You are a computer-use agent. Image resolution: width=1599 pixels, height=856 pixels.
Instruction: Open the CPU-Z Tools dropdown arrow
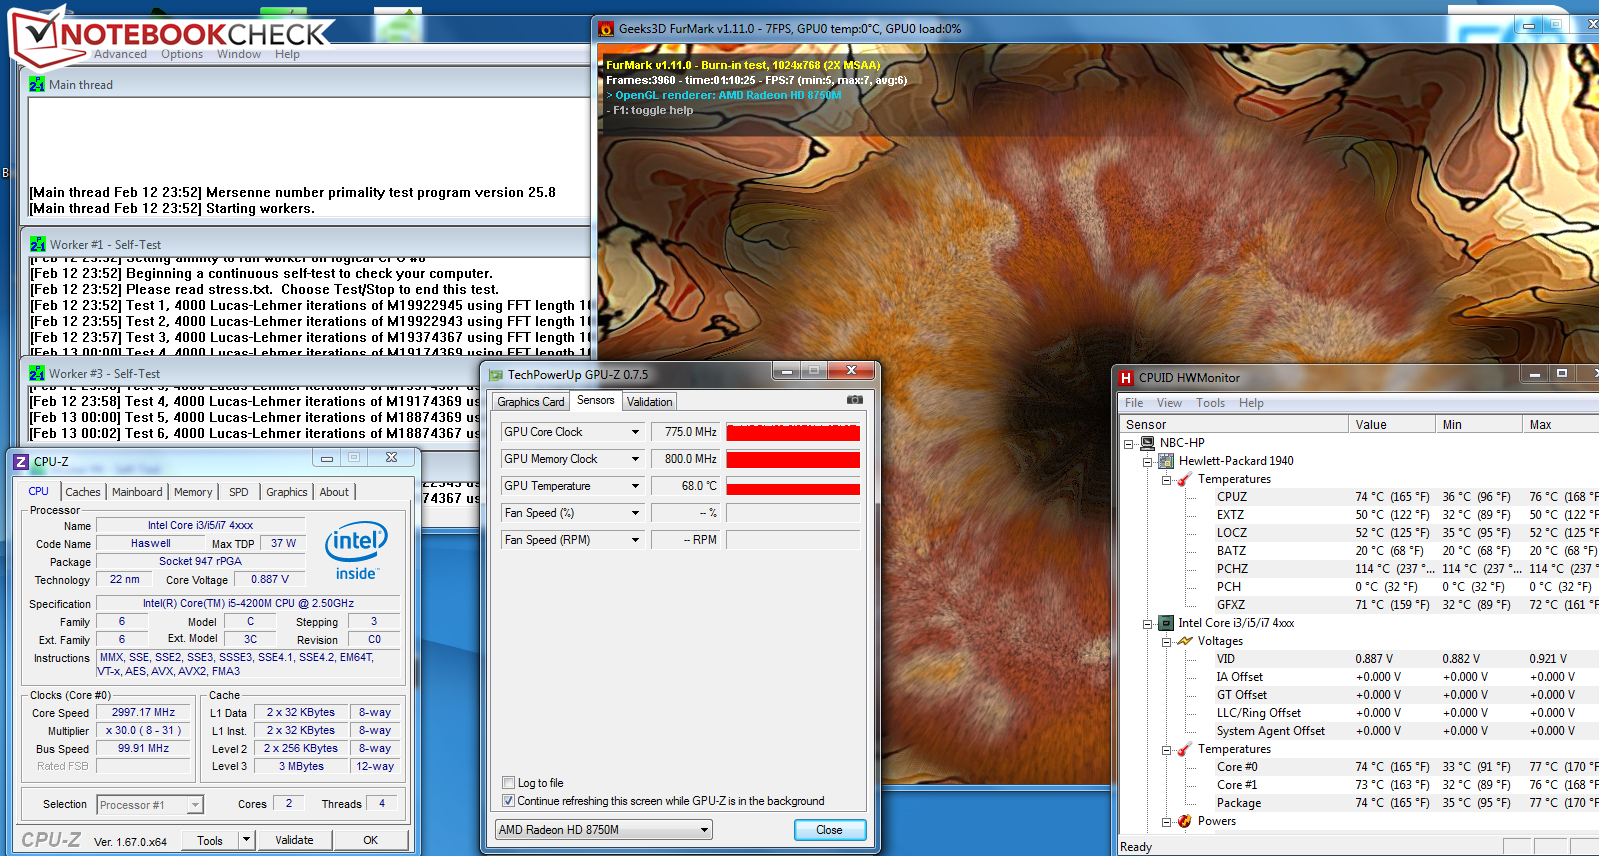tap(246, 840)
